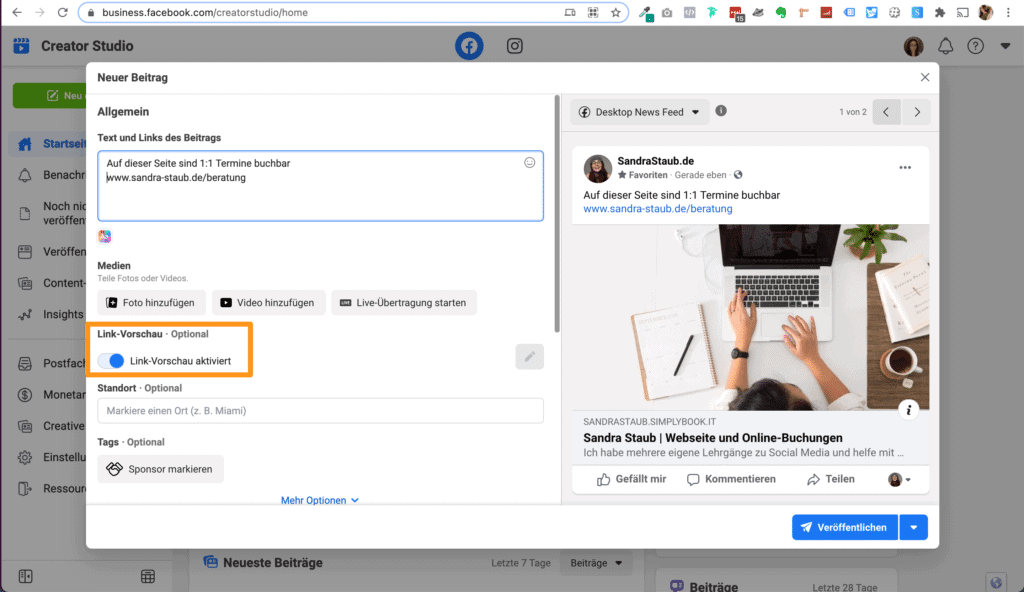This screenshot has width=1024, height=592.
Task: Close the Neuer Beitrag dialog
Action: (925, 77)
